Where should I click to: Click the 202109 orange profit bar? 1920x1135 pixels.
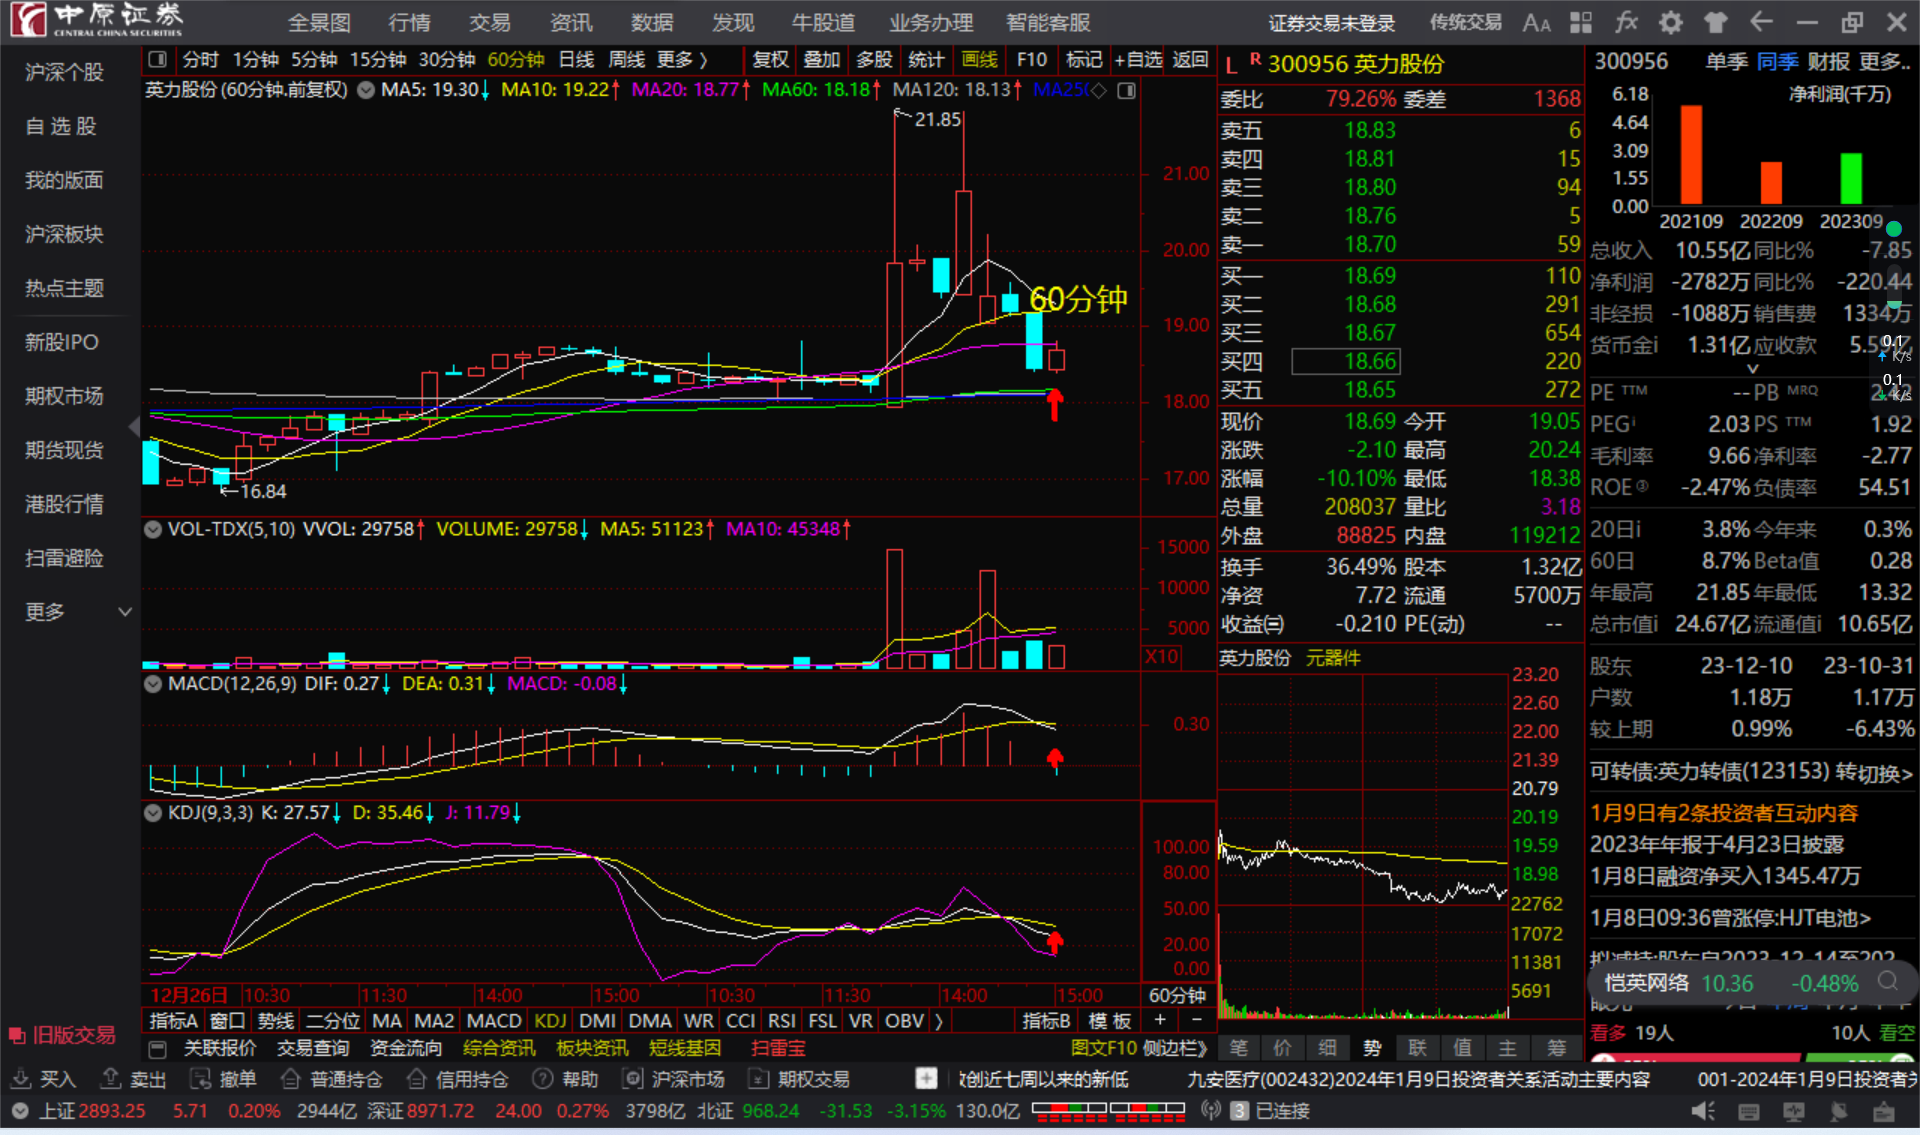pos(1691,154)
